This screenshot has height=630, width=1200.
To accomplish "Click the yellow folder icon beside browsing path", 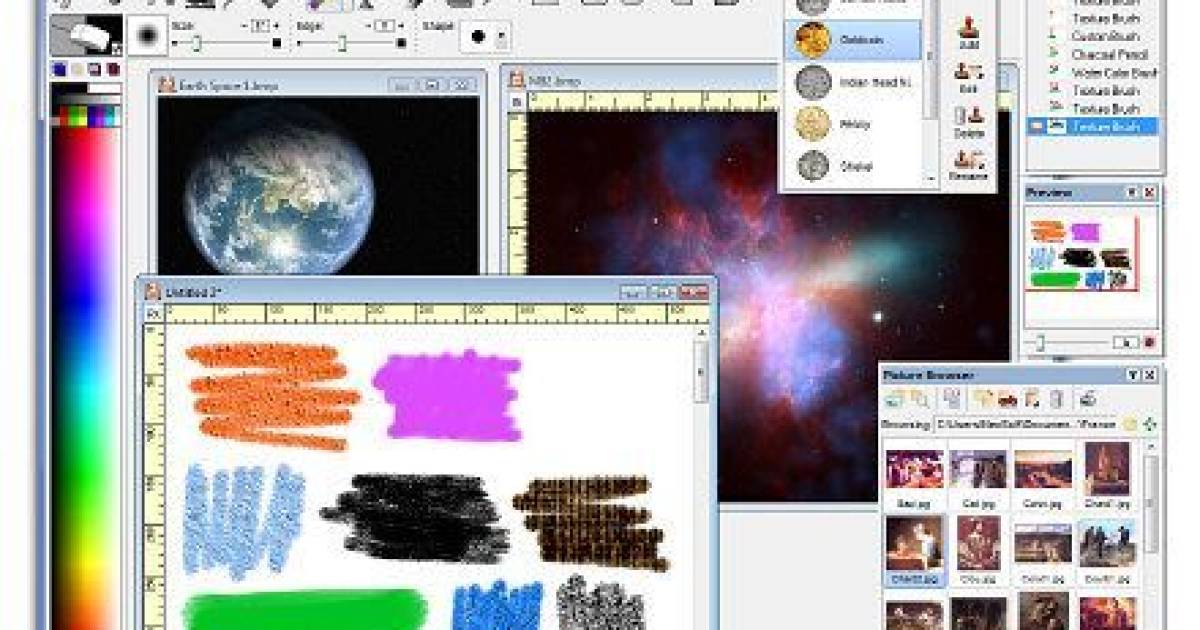I will (1130, 424).
